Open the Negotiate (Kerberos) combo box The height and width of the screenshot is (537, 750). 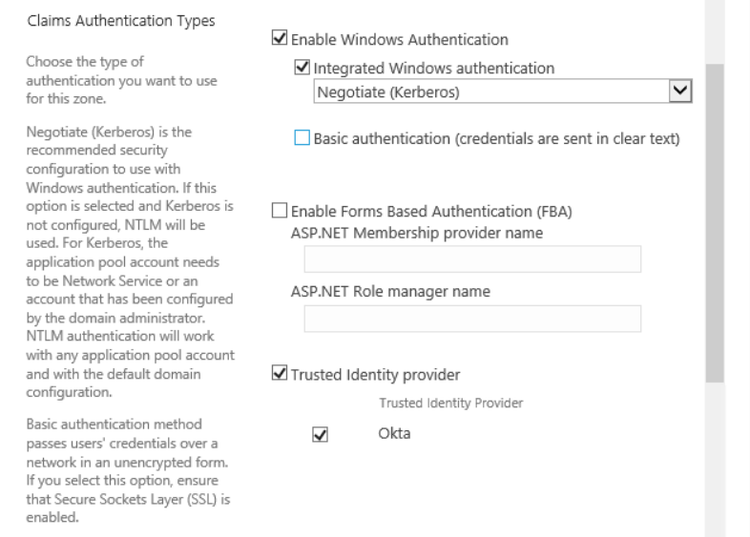490,92
